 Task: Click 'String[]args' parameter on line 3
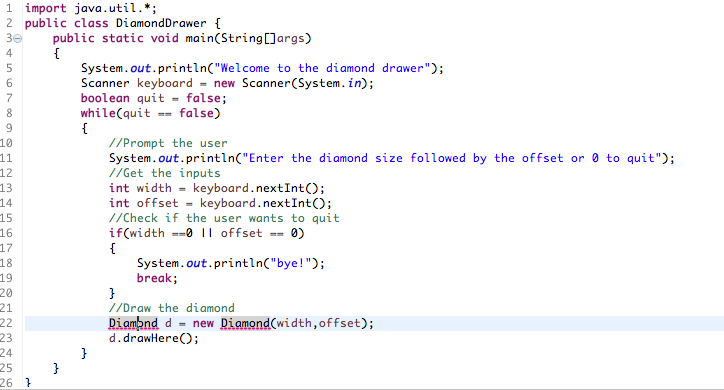click(x=262, y=38)
